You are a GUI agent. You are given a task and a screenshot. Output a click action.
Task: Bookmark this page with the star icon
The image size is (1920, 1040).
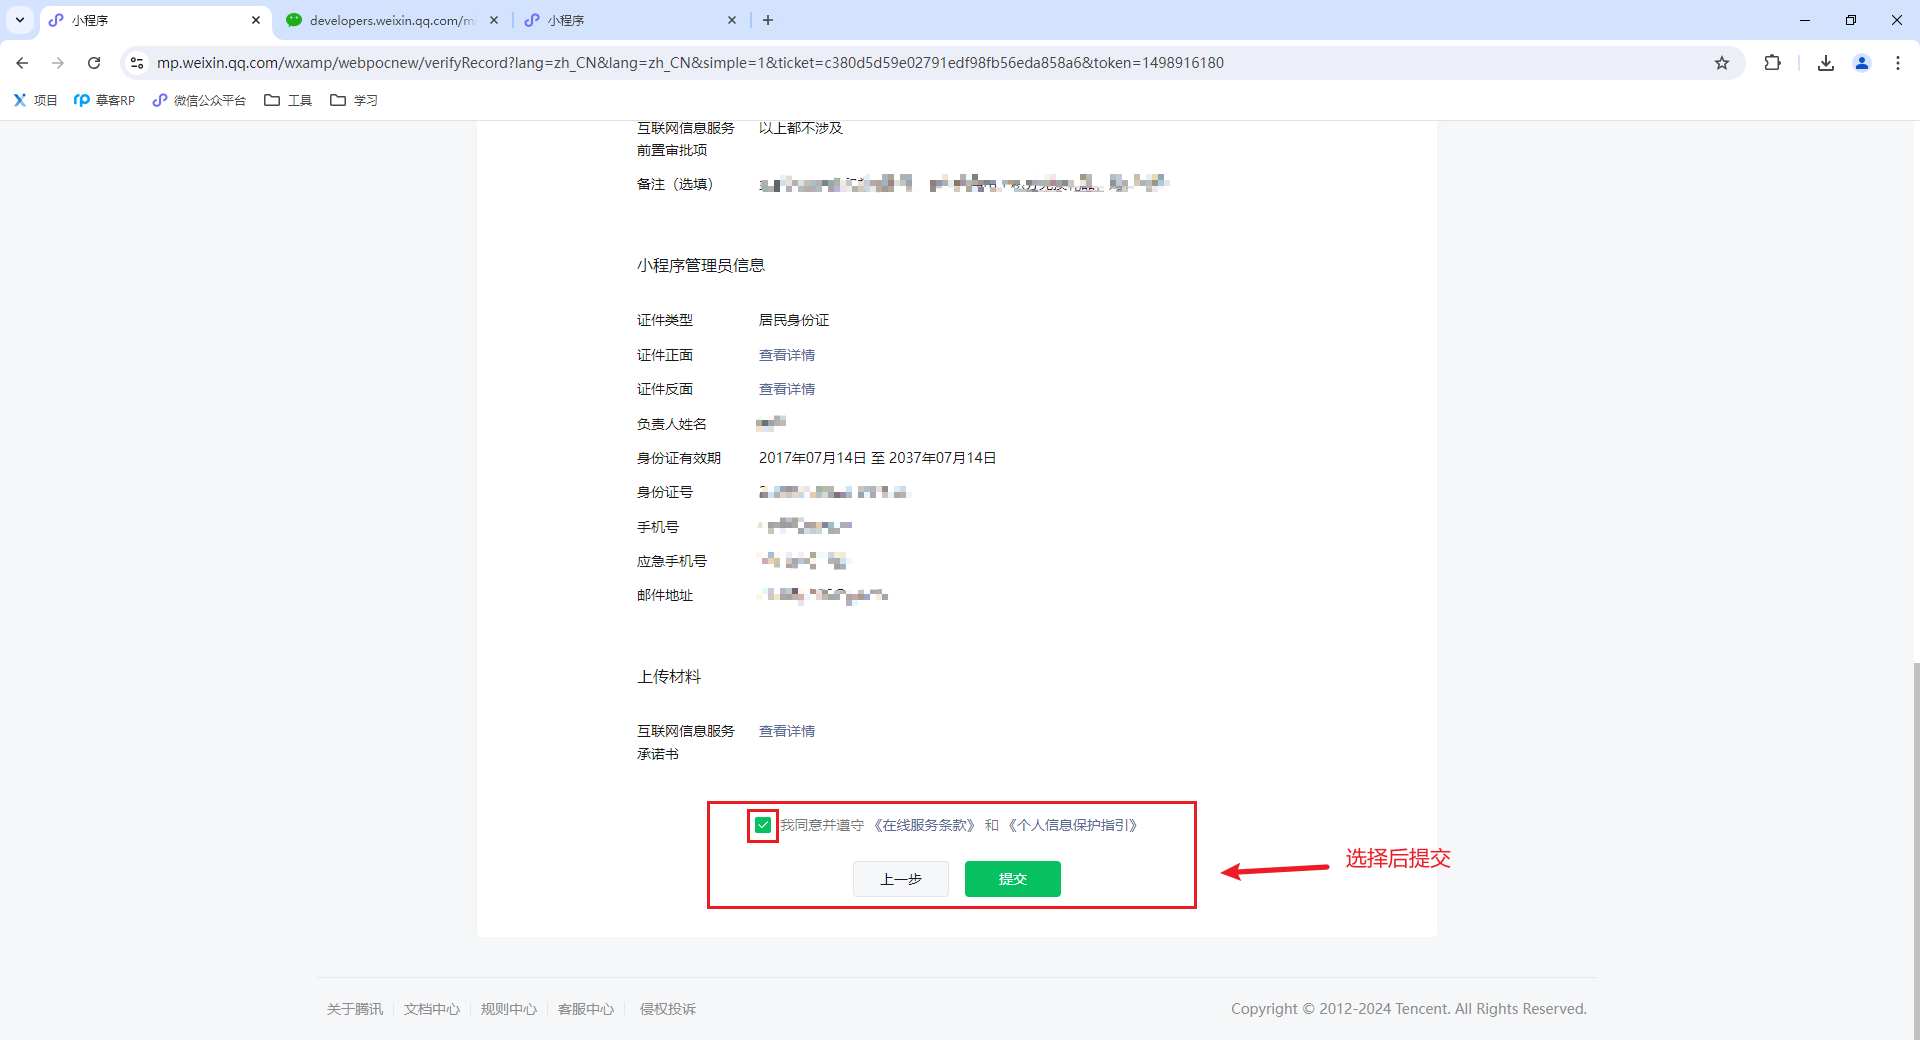click(x=1722, y=63)
